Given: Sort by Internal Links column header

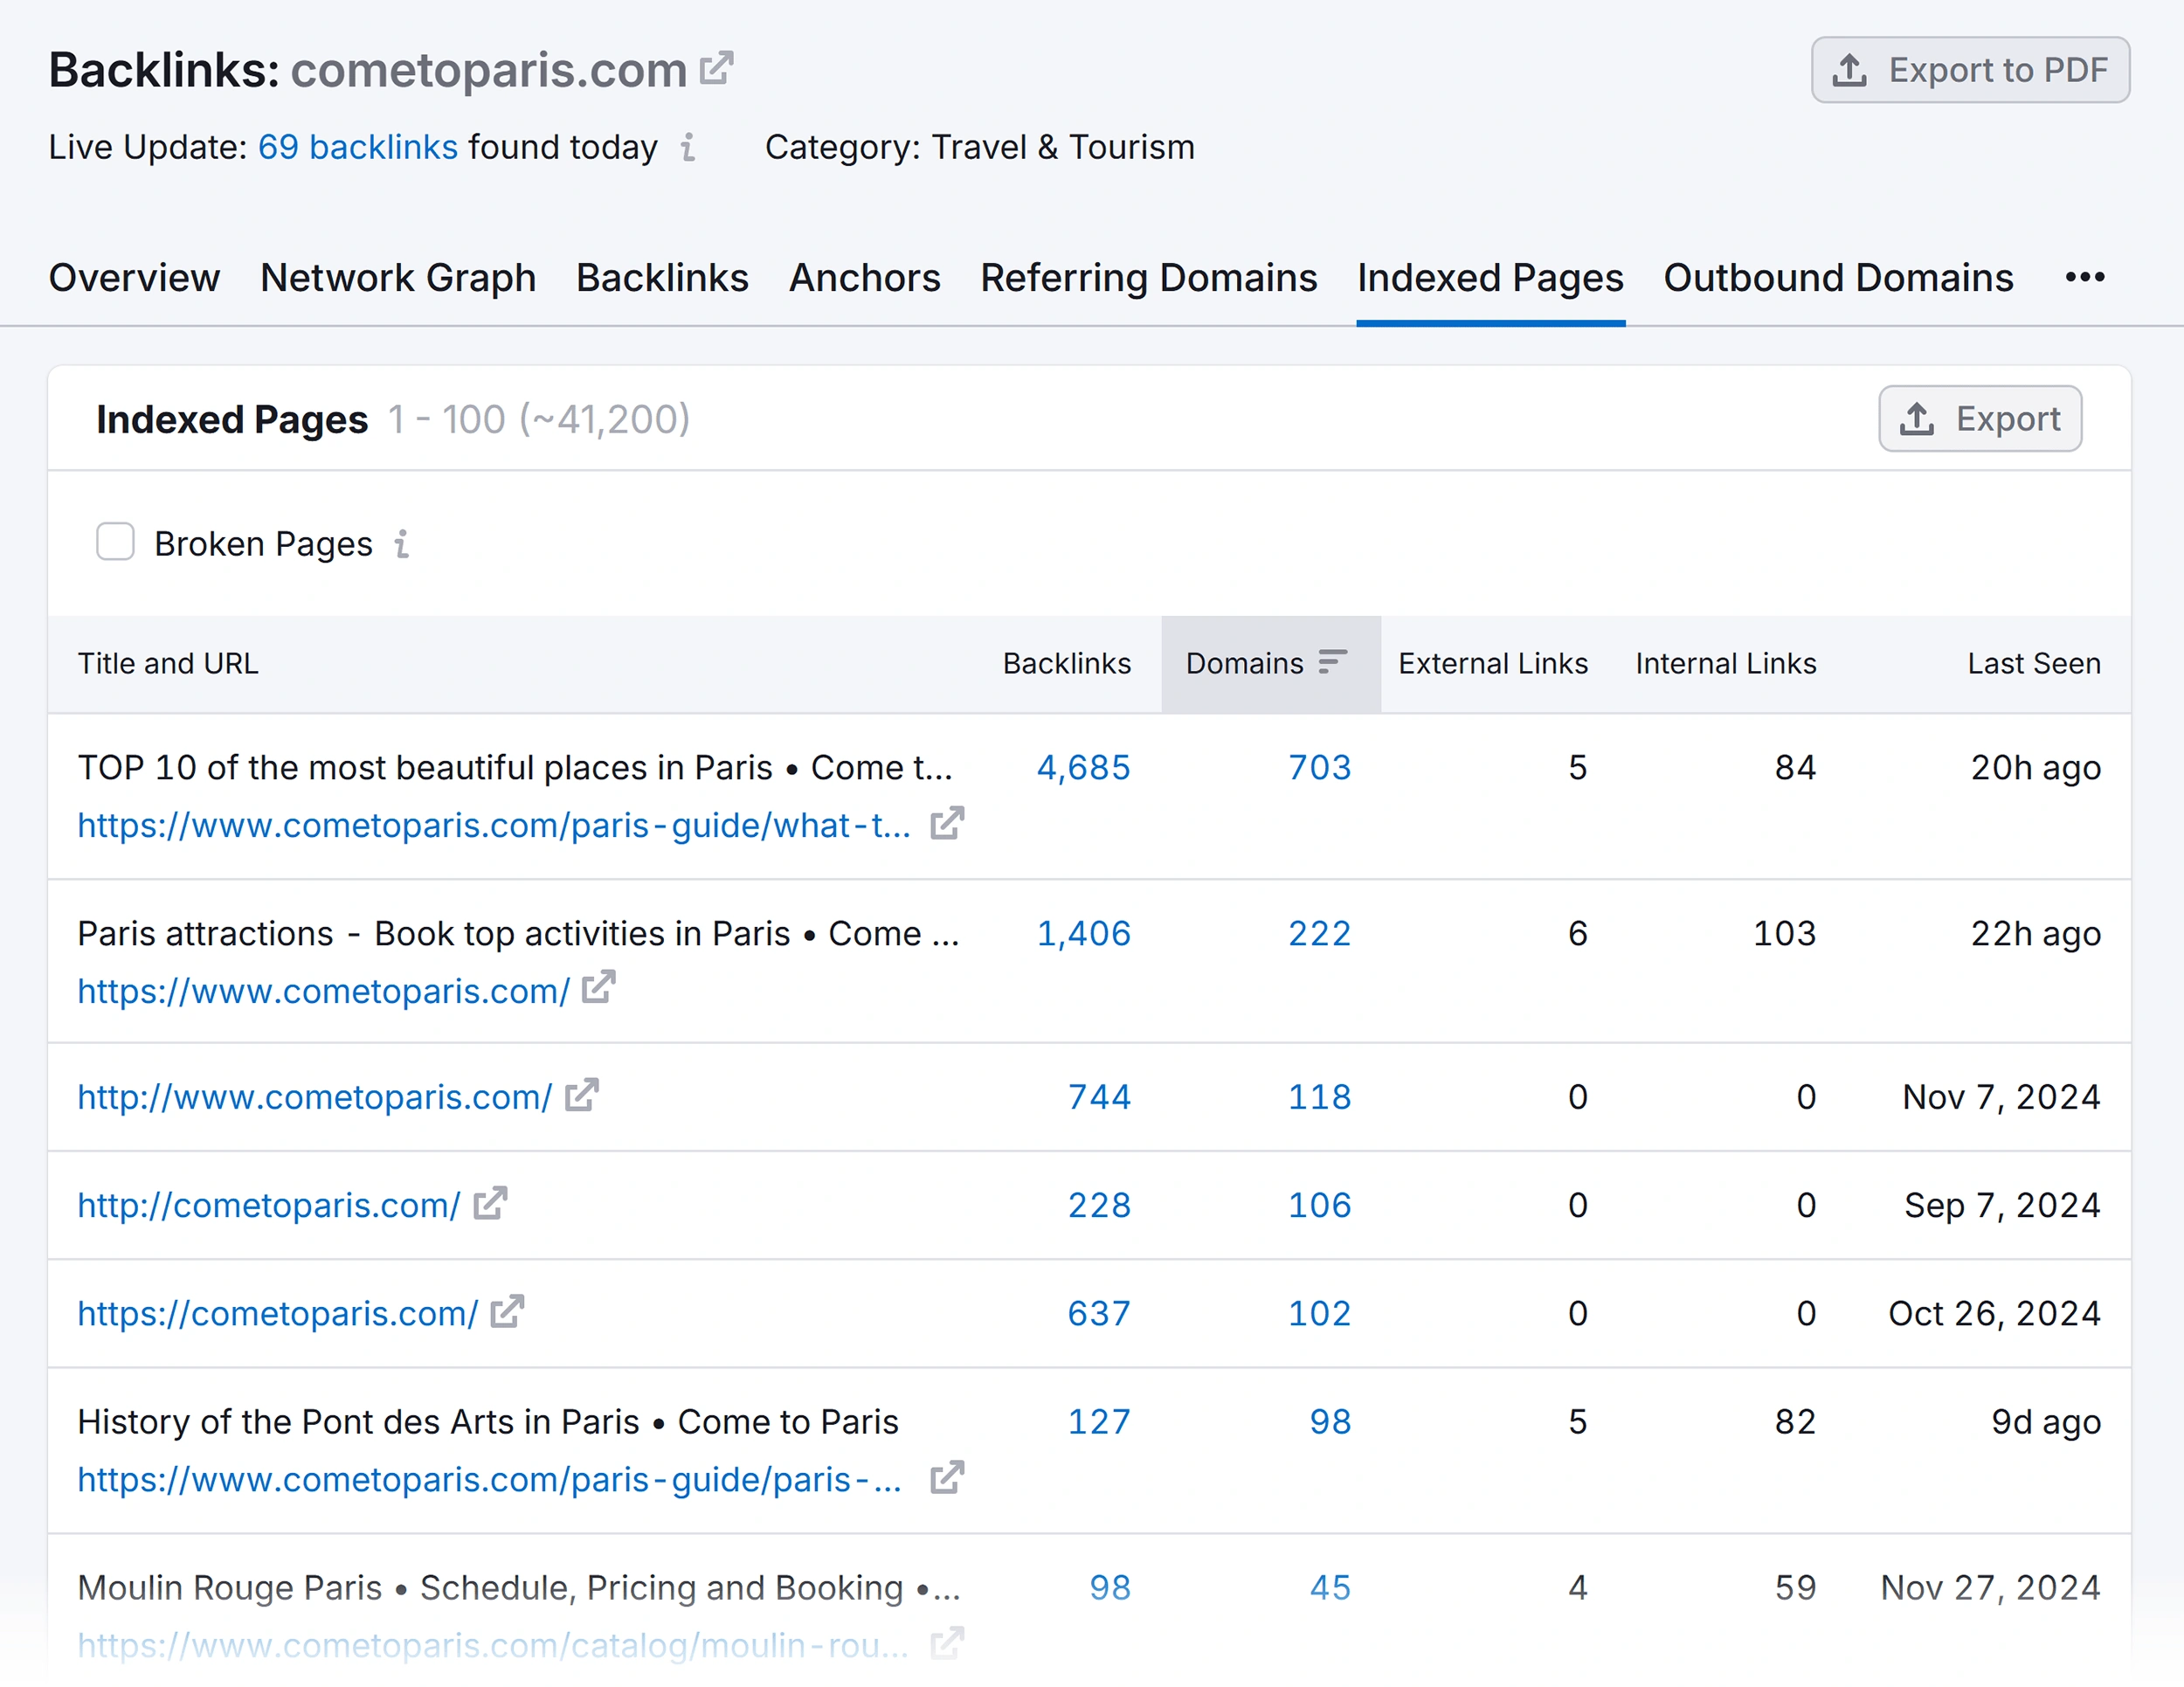Looking at the screenshot, I should [x=1726, y=663].
